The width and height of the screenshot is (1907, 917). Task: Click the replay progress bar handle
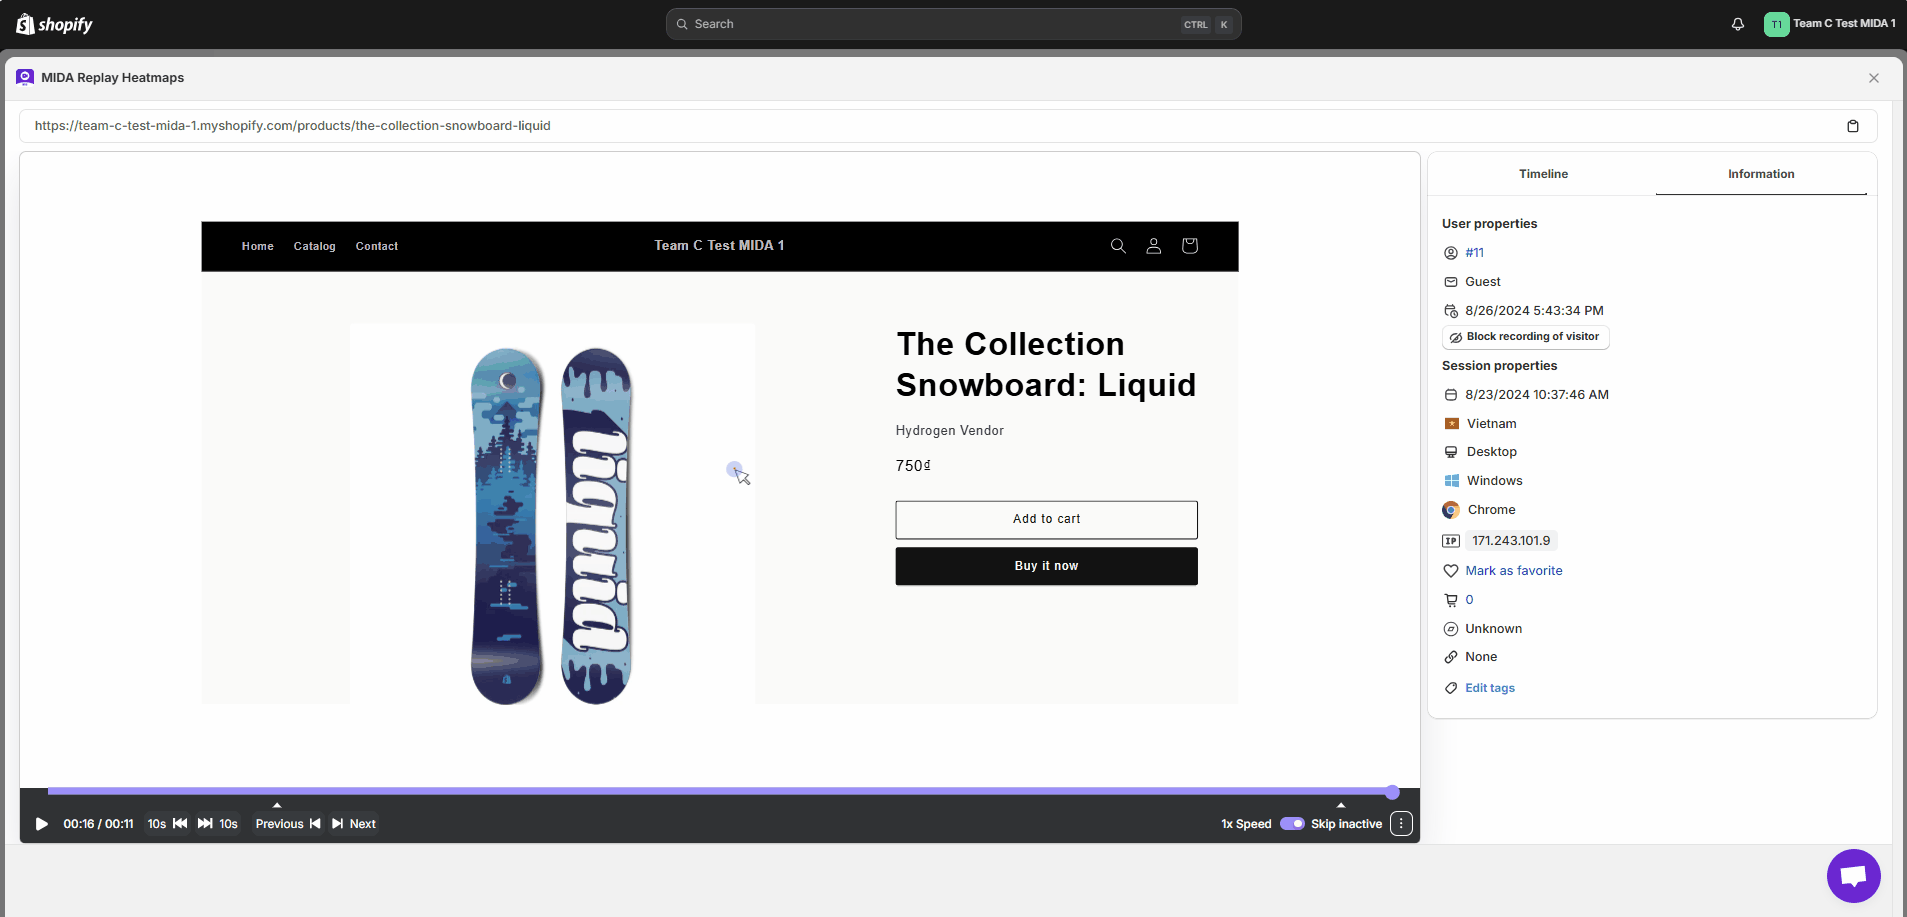point(1392,792)
